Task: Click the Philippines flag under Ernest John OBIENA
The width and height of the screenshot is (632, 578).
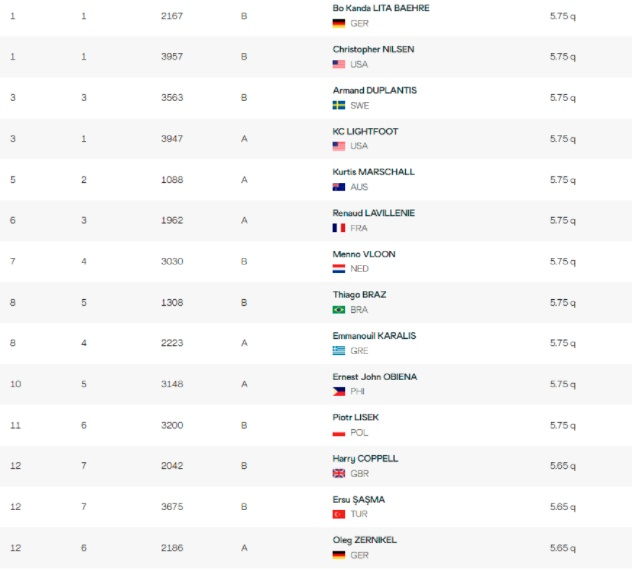Action: [x=339, y=391]
